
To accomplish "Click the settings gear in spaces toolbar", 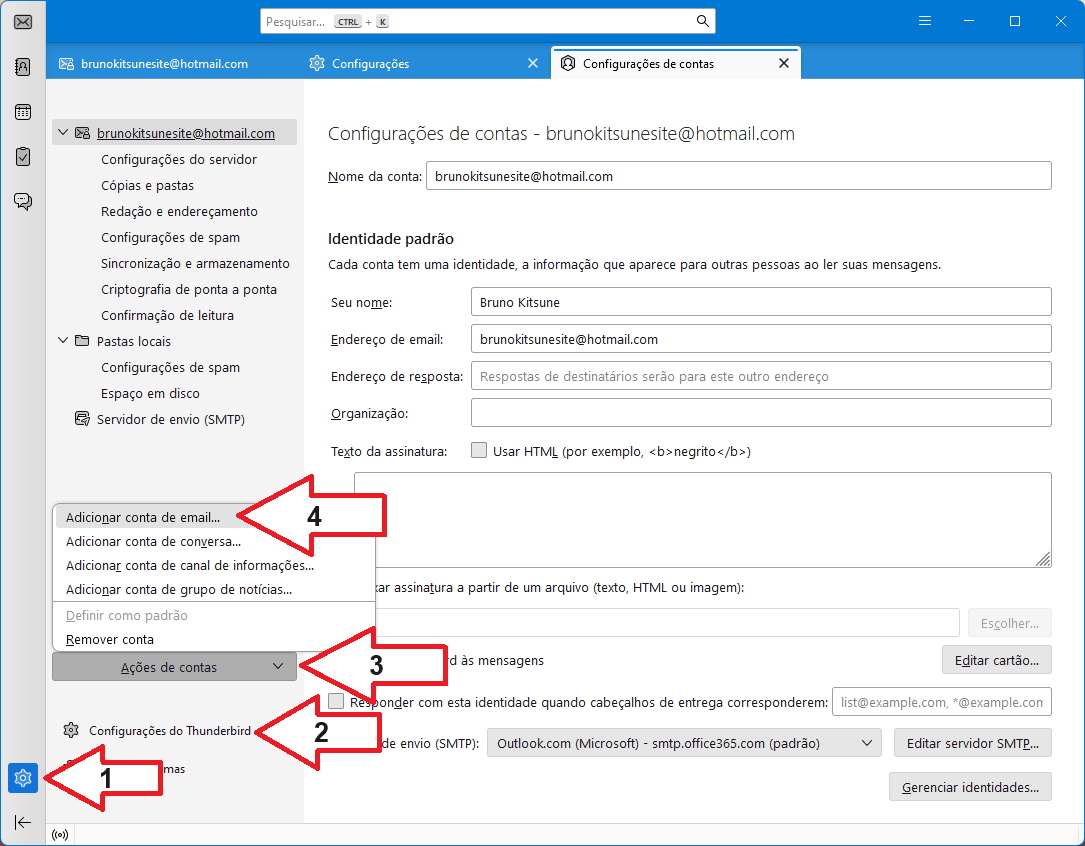I will tap(23, 778).
